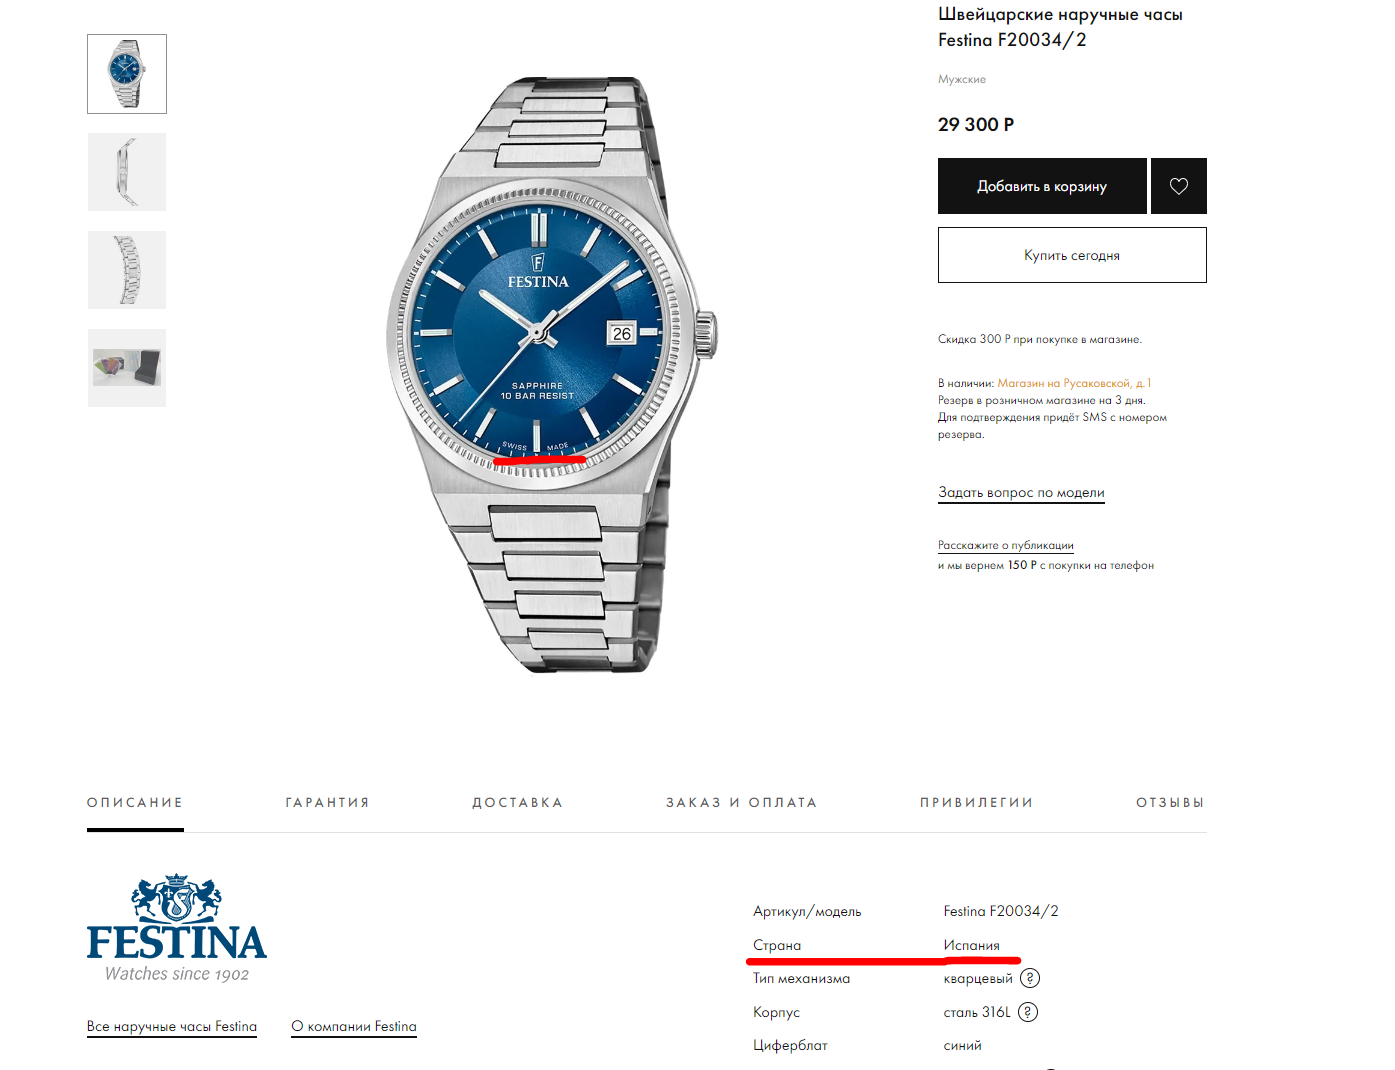Switch to the ГАРАНТИЯ tab

(x=328, y=803)
